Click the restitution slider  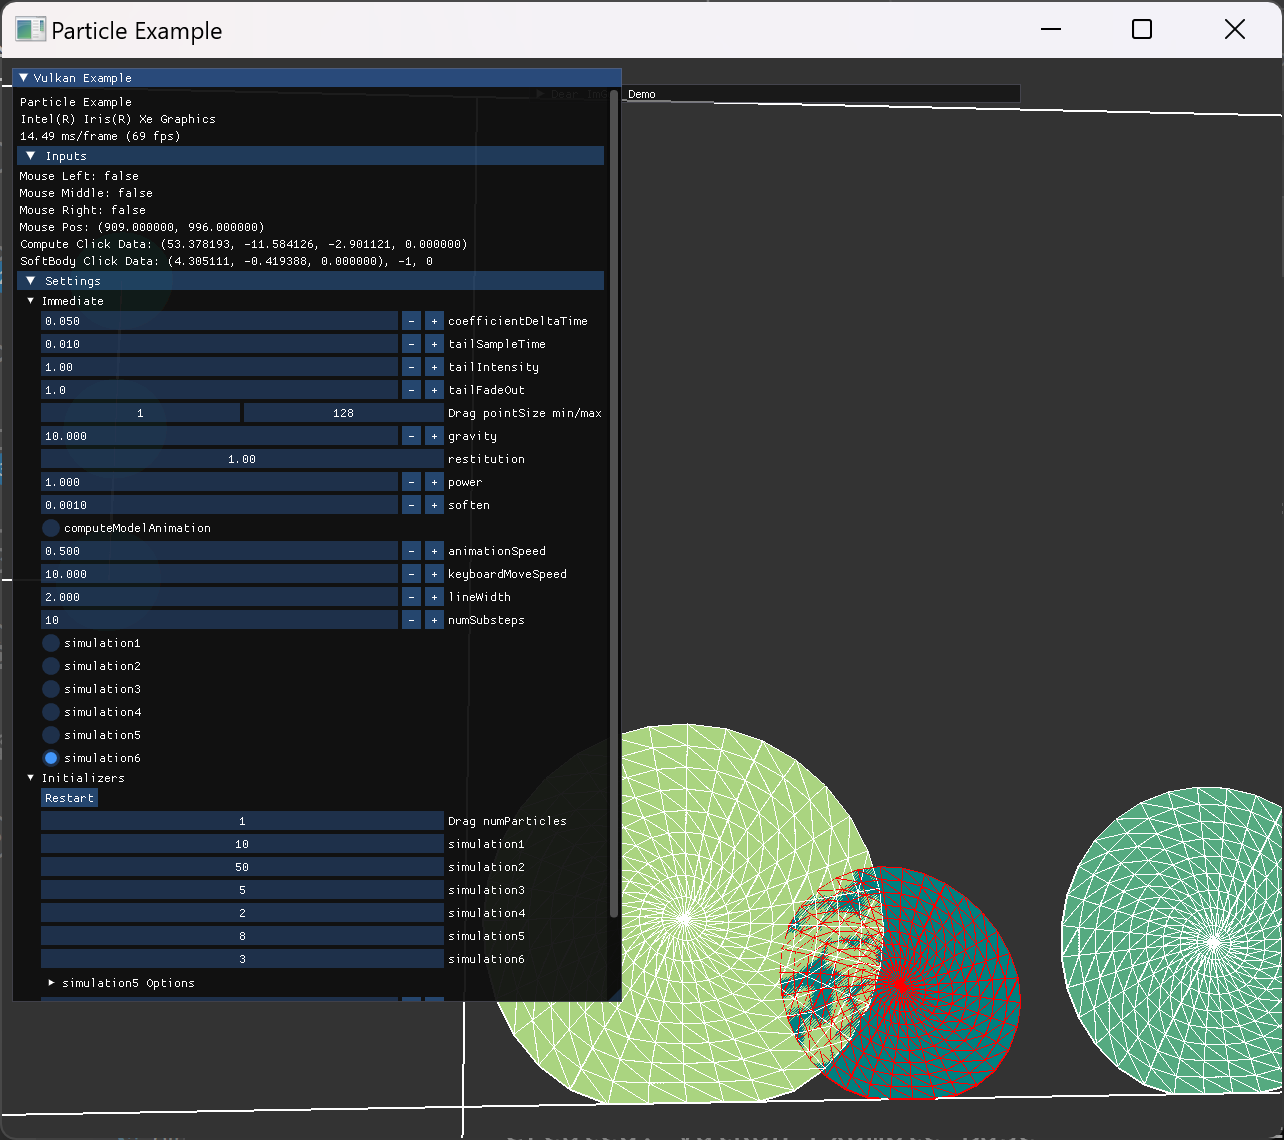pos(242,459)
